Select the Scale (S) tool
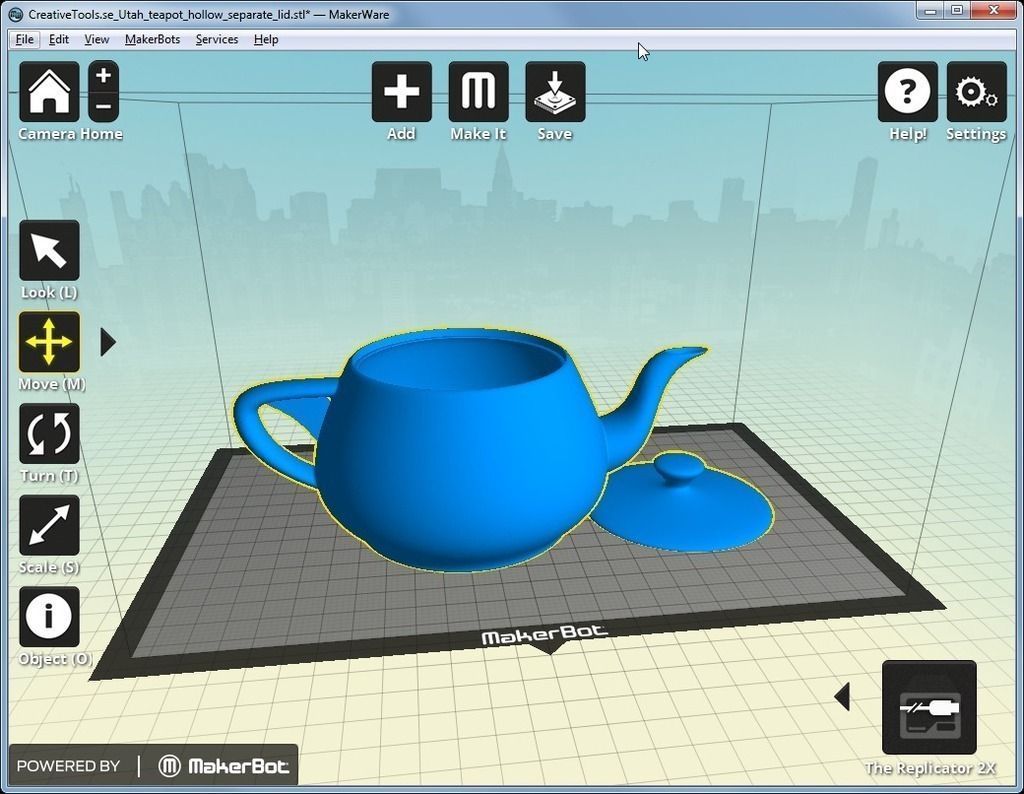The height and width of the screenshot is (794, 1024). point(50,525)
